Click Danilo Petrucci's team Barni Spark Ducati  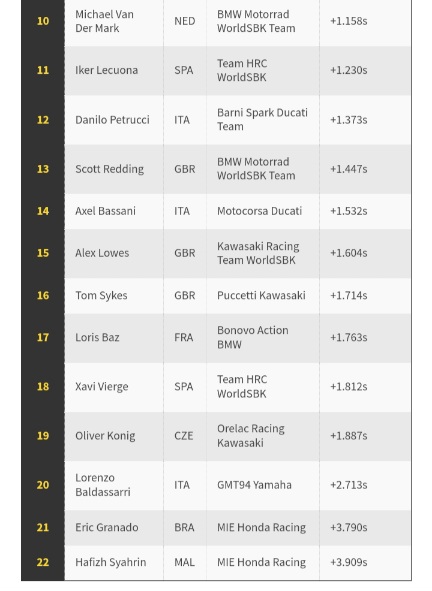(x=262, y=119)
